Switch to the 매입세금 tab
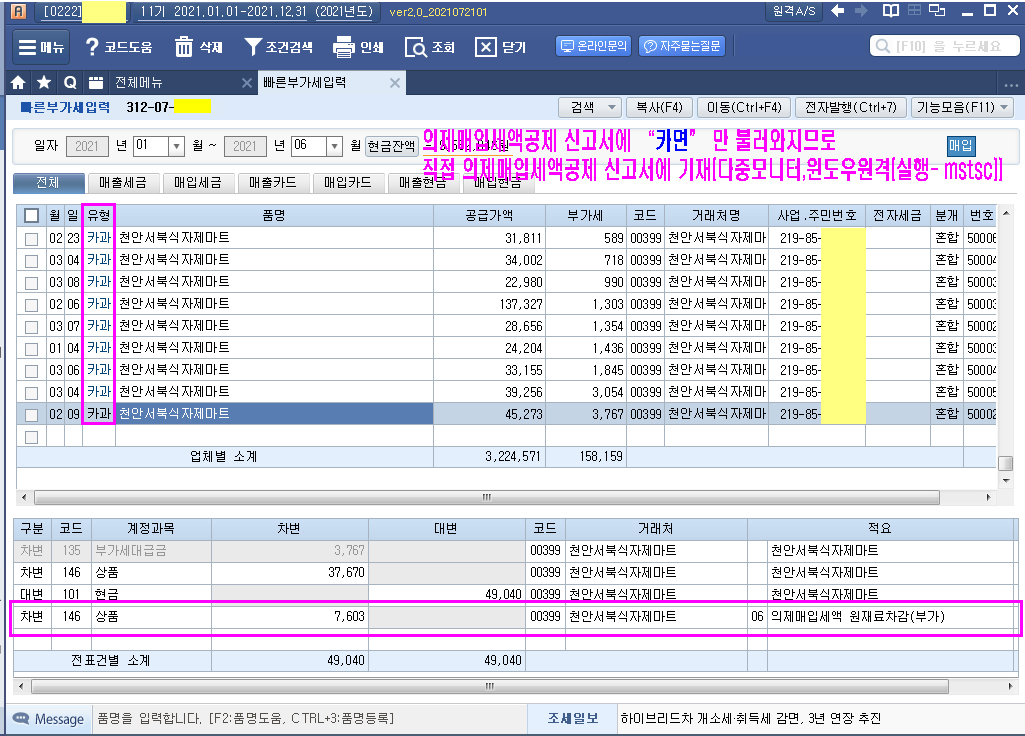 click(x=198, y=183)
